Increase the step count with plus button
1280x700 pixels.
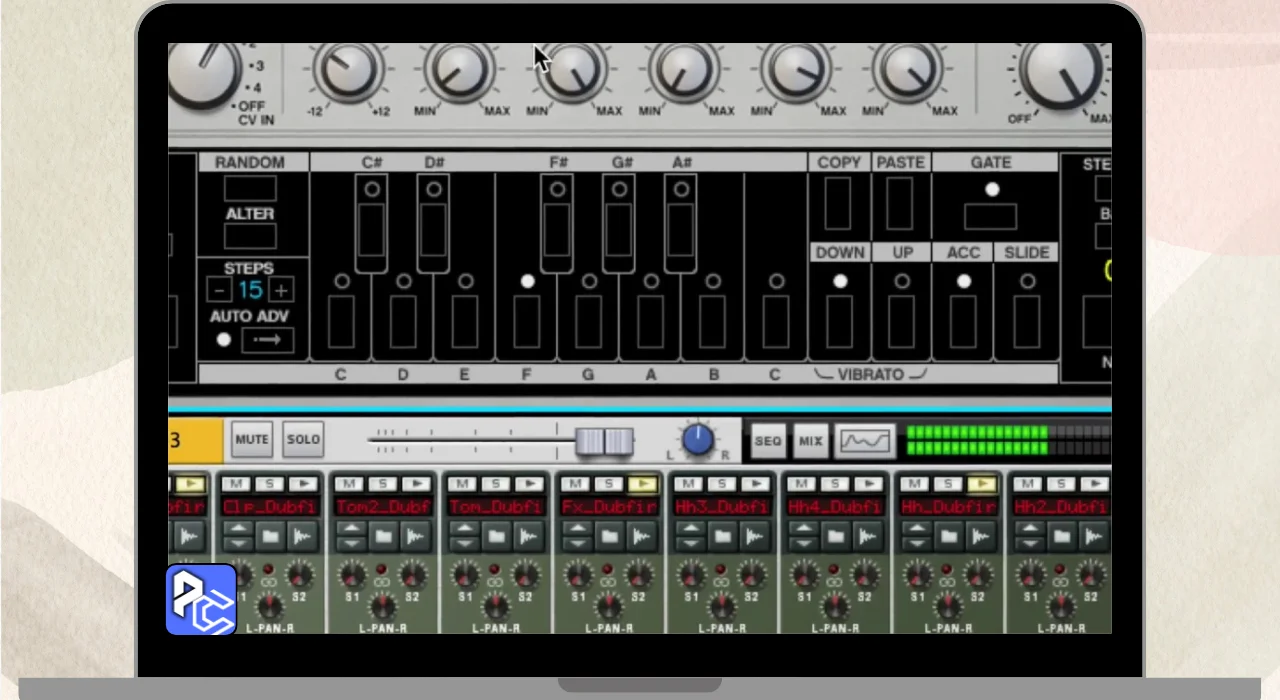[x=282, y=291]
